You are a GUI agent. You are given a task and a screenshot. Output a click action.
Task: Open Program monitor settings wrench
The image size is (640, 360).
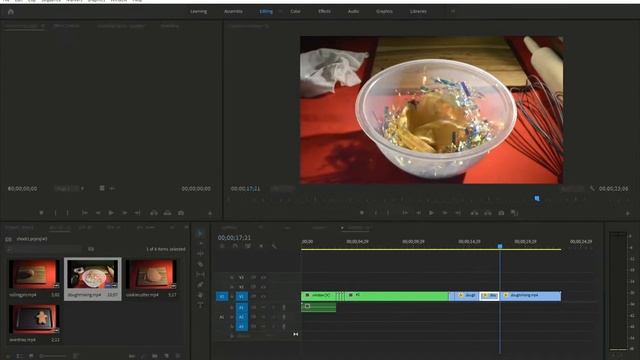pyautogui.click(x=592, y=189)
